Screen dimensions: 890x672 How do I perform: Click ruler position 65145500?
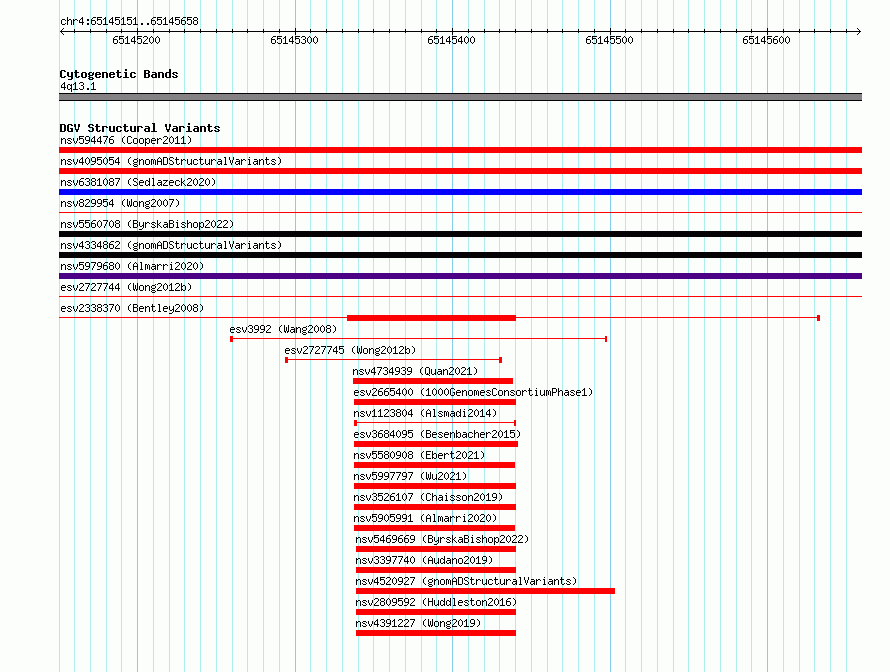pyautogui.click(x=609, y=40)
